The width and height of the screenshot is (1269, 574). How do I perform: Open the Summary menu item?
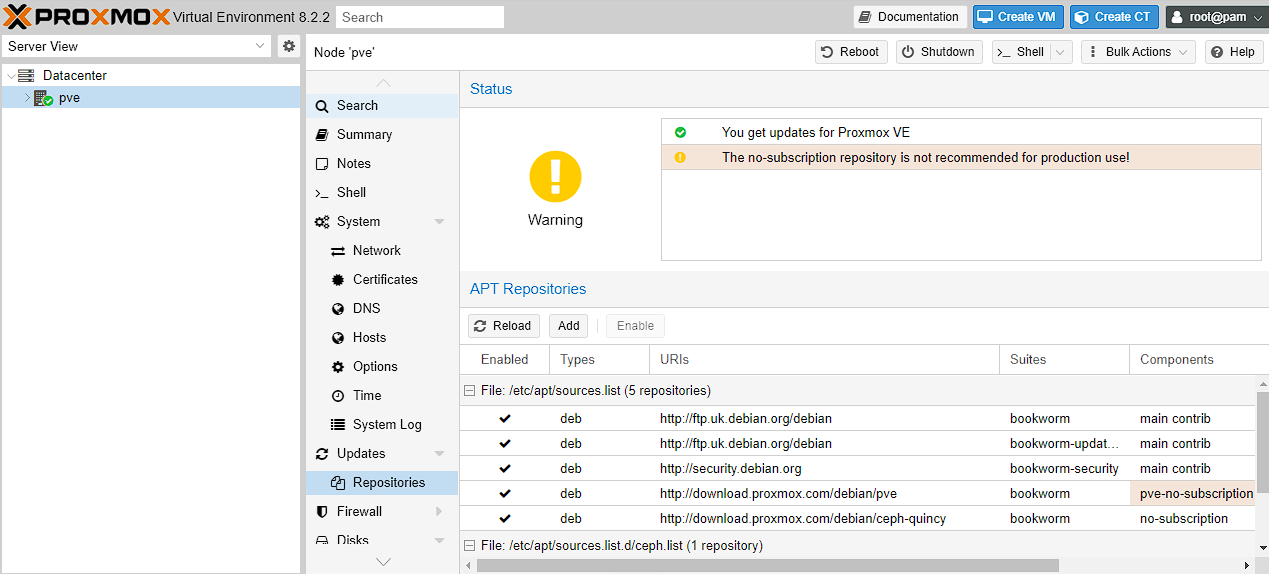click(x=364, y=135)
